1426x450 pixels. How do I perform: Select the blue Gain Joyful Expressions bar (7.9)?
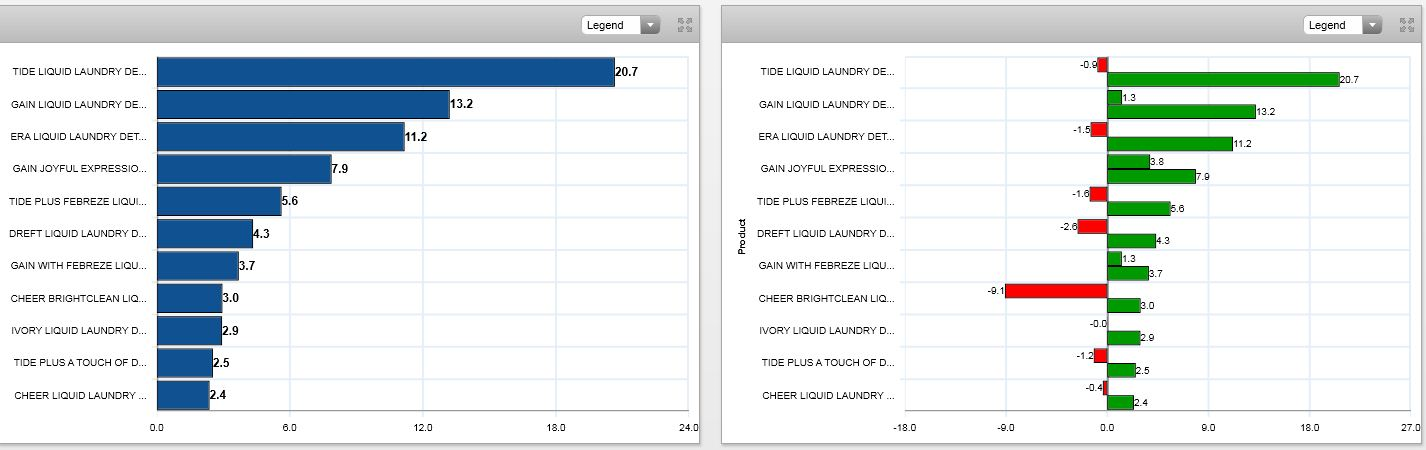tap(244, 169)
